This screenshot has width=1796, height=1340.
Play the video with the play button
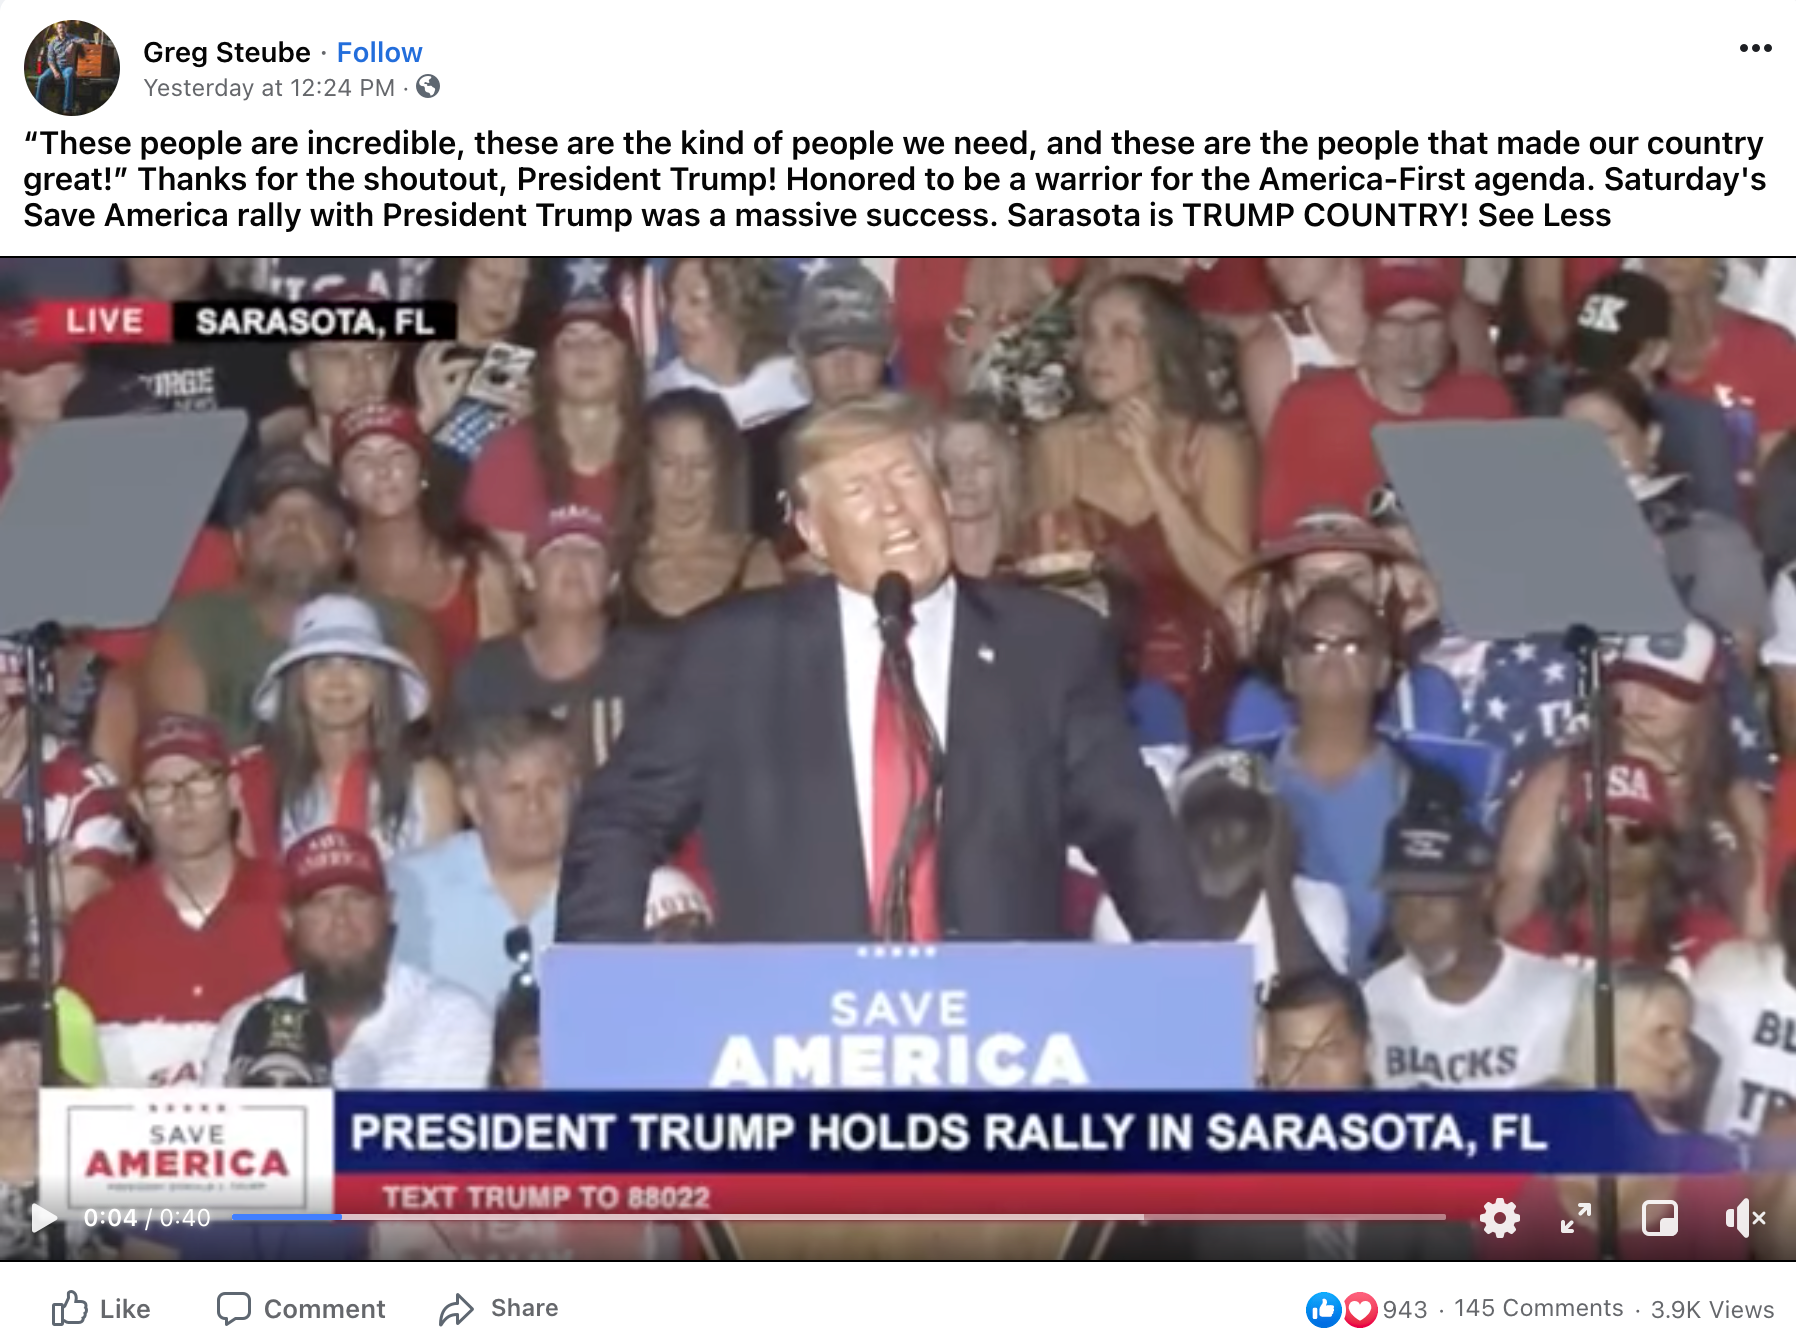click(x=43, y=1217)
